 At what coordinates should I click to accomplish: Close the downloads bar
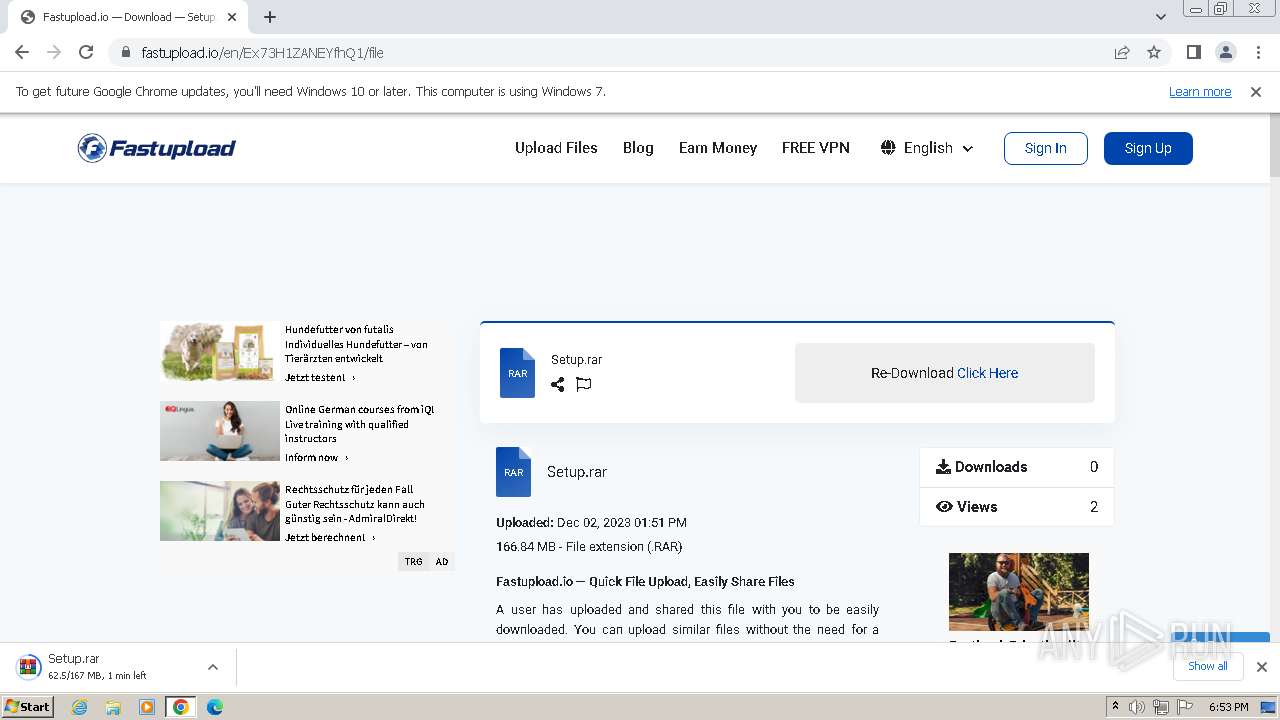[1262, 667]
